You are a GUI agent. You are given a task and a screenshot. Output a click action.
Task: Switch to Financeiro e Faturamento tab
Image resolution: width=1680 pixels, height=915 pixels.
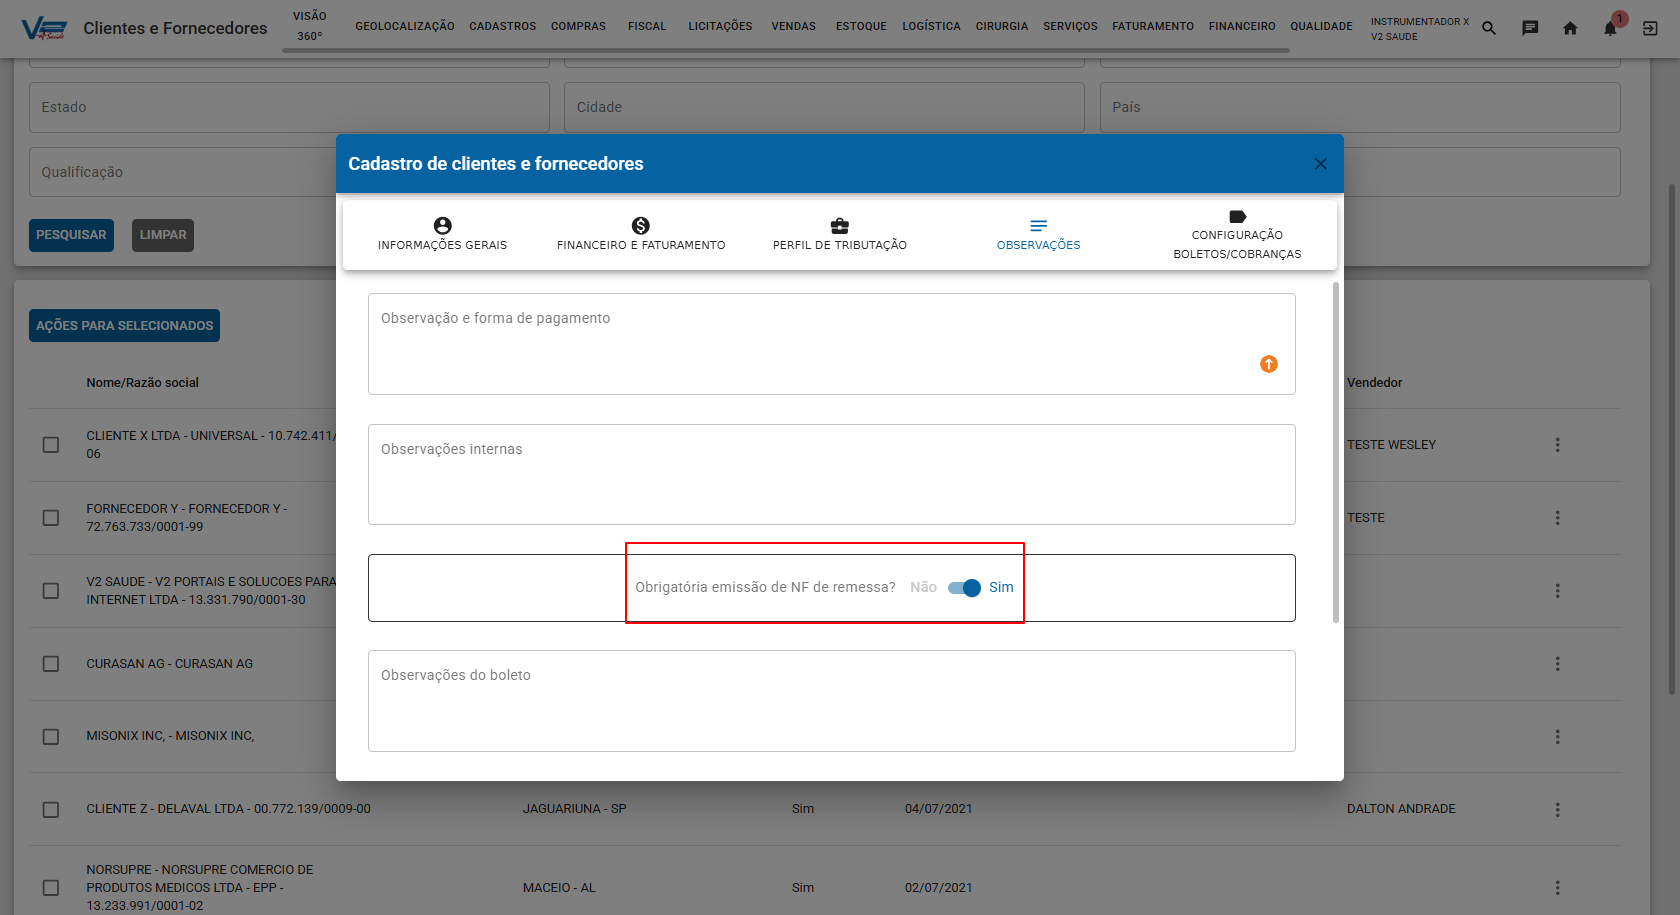click(641, 235)
